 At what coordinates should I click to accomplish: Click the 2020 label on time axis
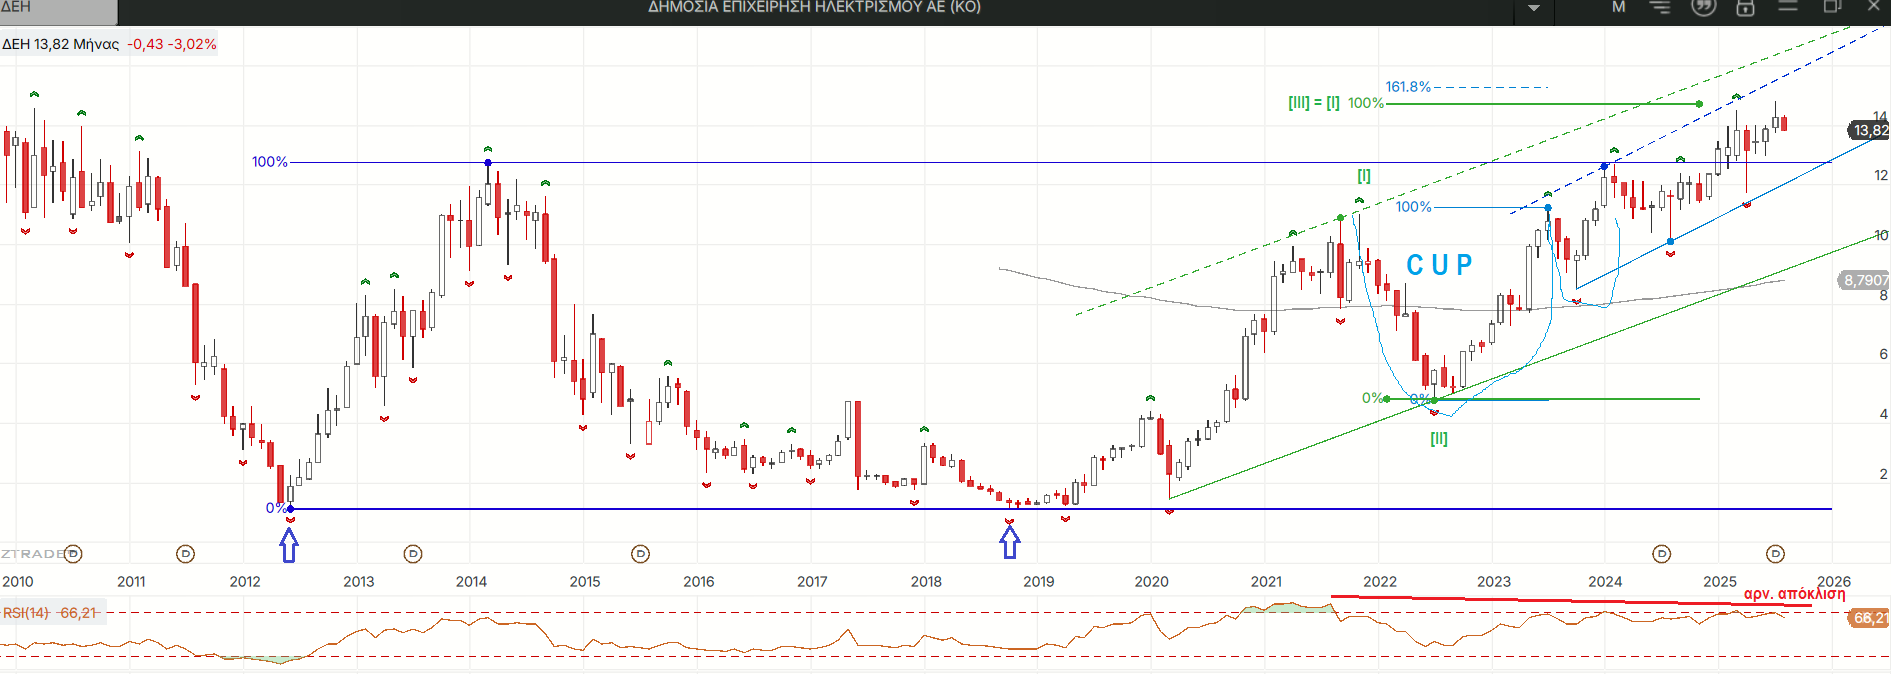(x=1151, y=581)
